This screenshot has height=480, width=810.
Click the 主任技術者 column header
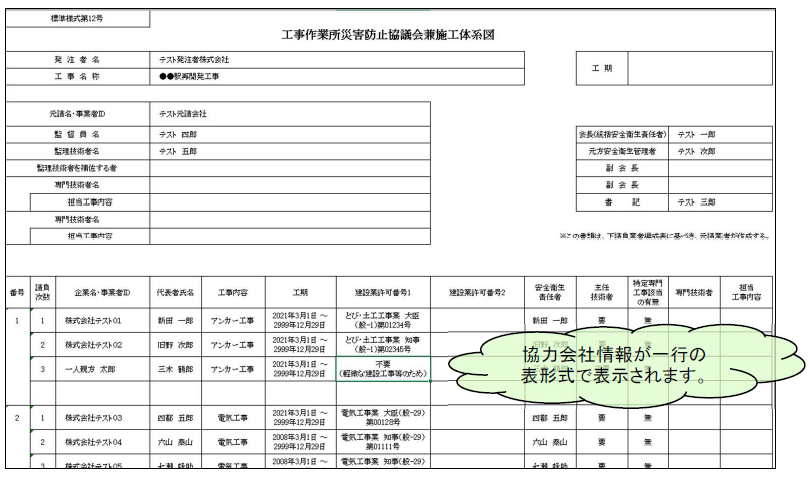click(x=602, y=292)
